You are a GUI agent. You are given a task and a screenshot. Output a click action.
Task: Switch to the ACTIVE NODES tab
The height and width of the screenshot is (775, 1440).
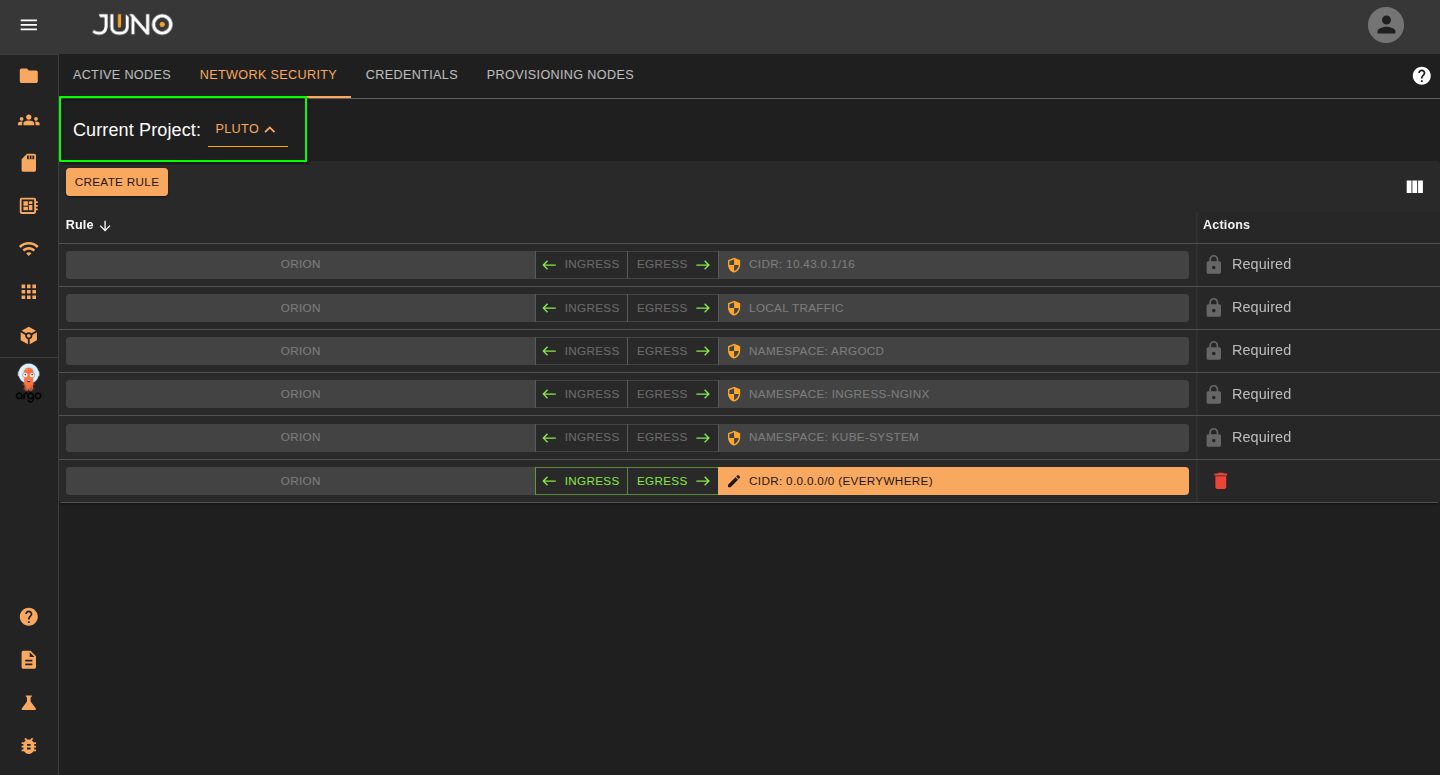tap(121, 75)
